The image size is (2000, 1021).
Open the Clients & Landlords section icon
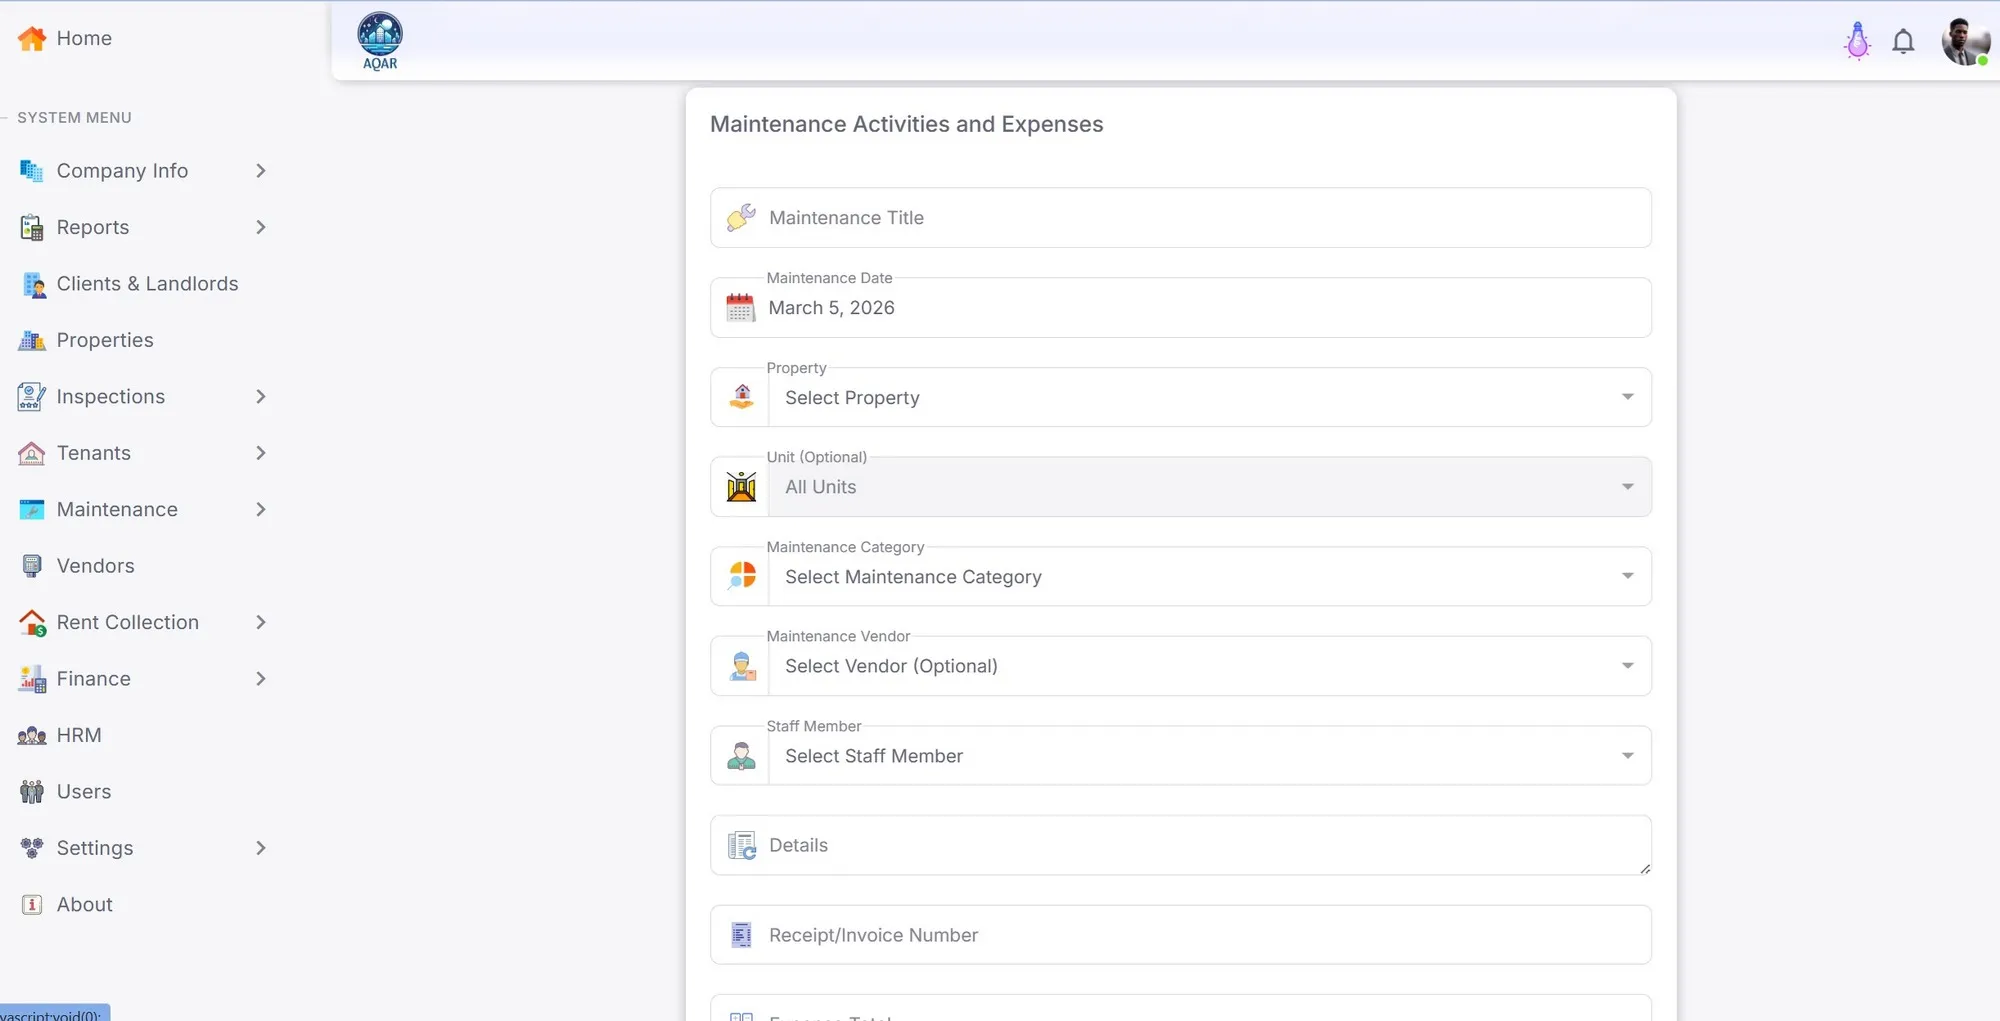[x=32, y=284]
